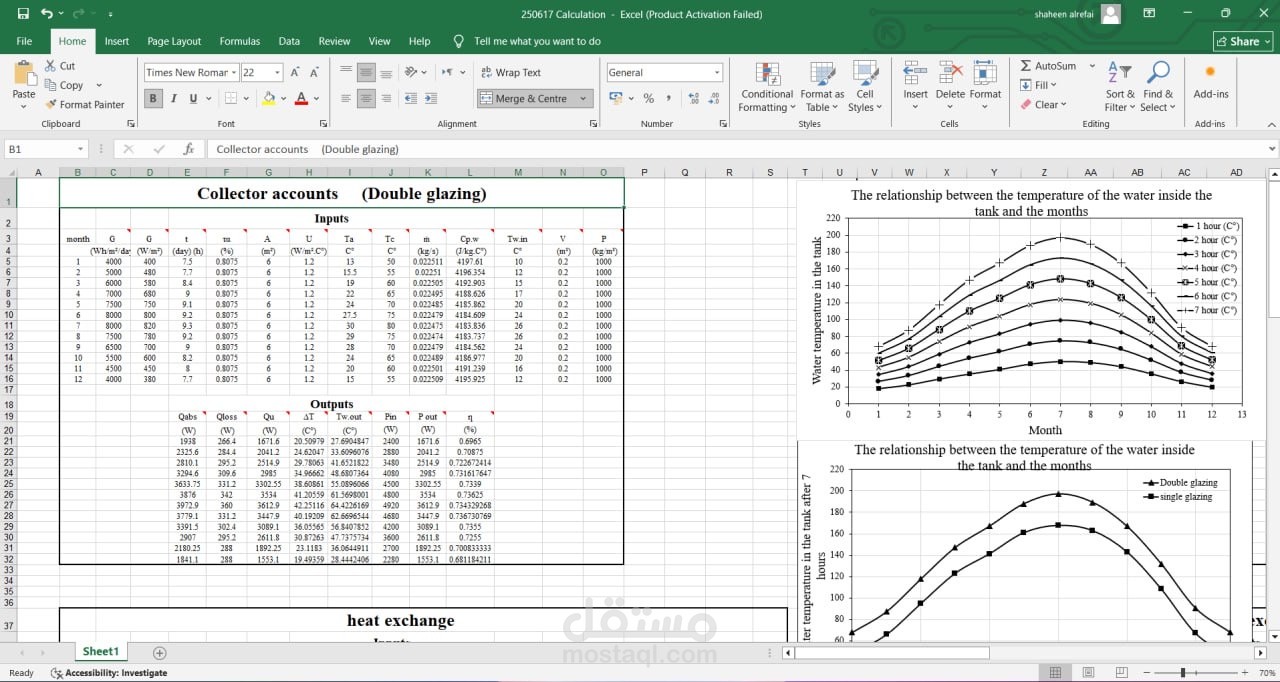The width and height of the screenshot is (1280, 682).
Task: Open the General number format dropdown
Action: pyautogui.click(x=717, y=72)
